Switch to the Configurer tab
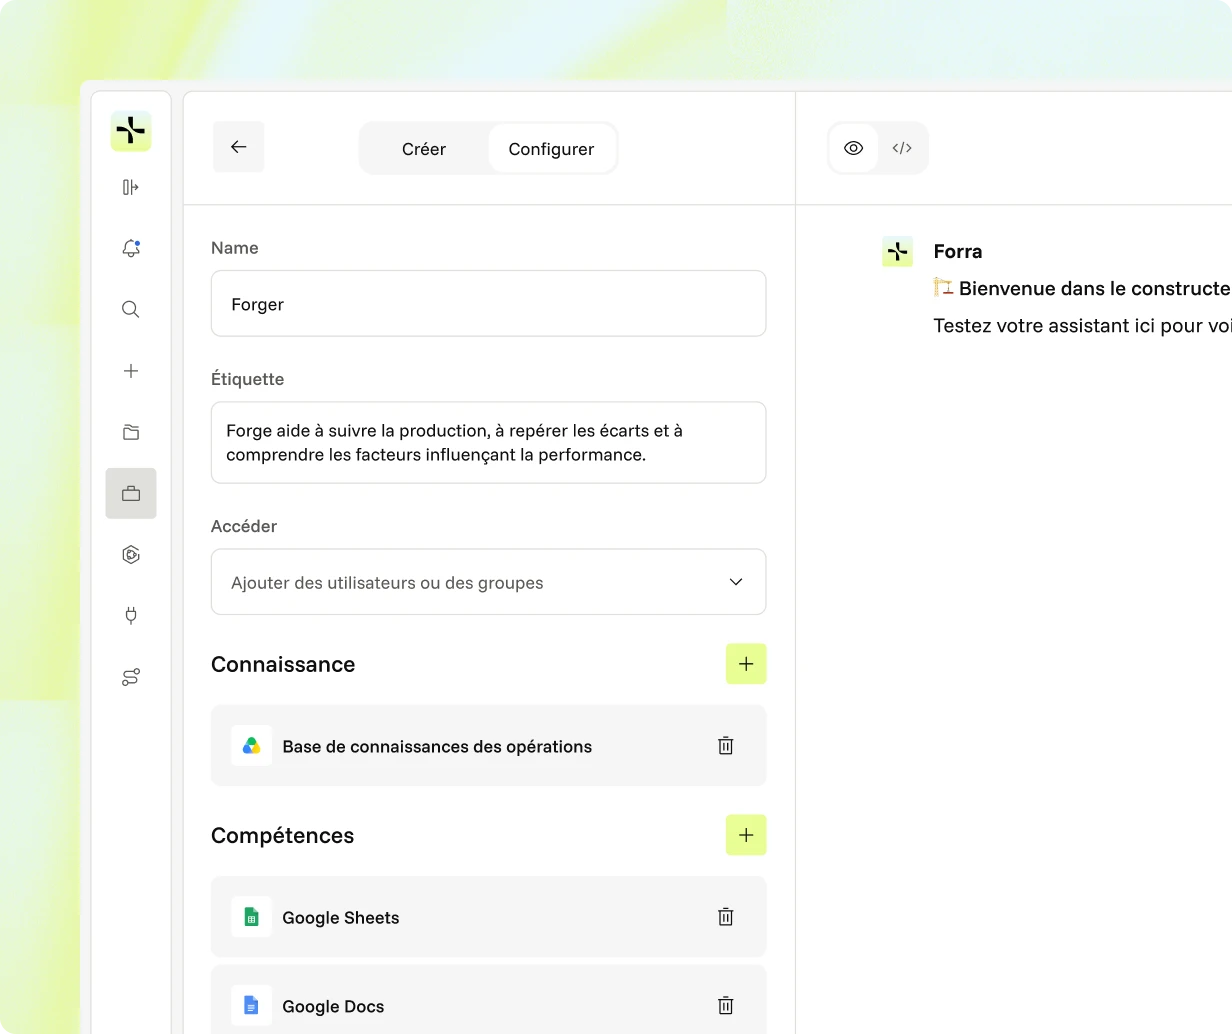The image size is (1232, 1034). coord(552,149)
